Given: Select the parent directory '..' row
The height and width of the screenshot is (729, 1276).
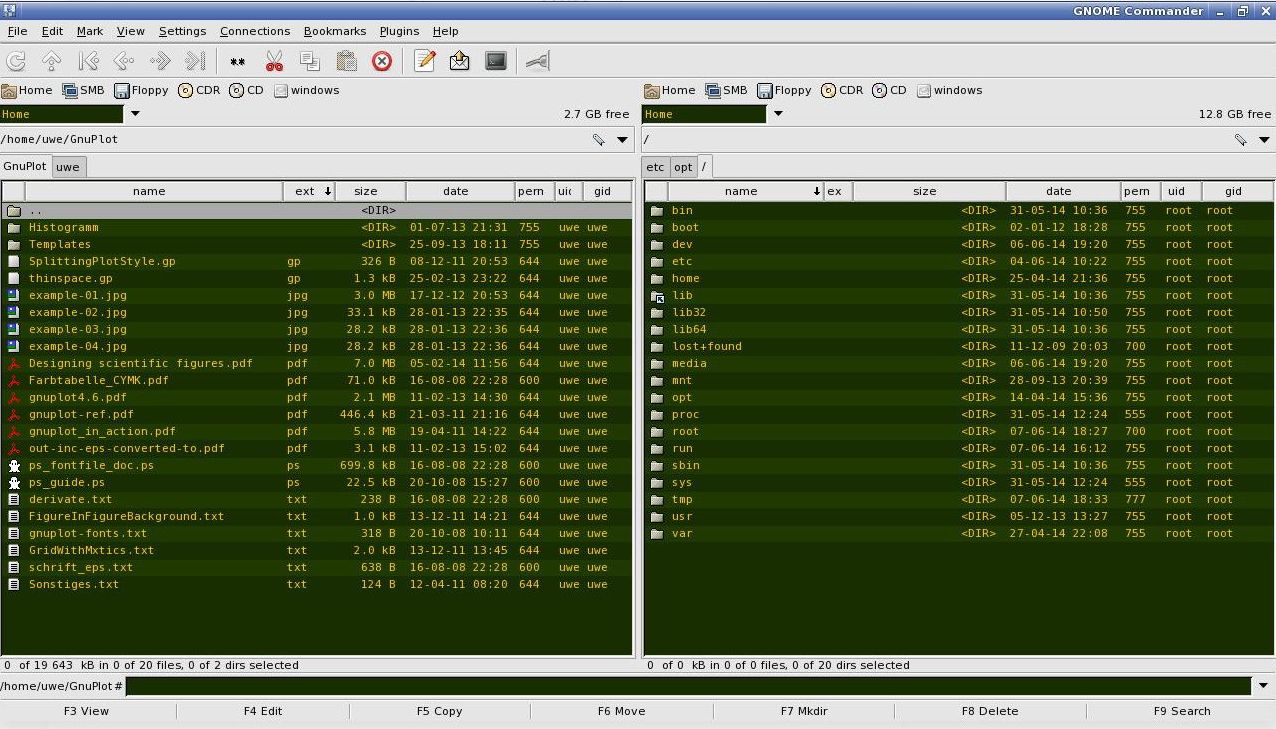Looking at the screenshot, I should tap(317, 210).
